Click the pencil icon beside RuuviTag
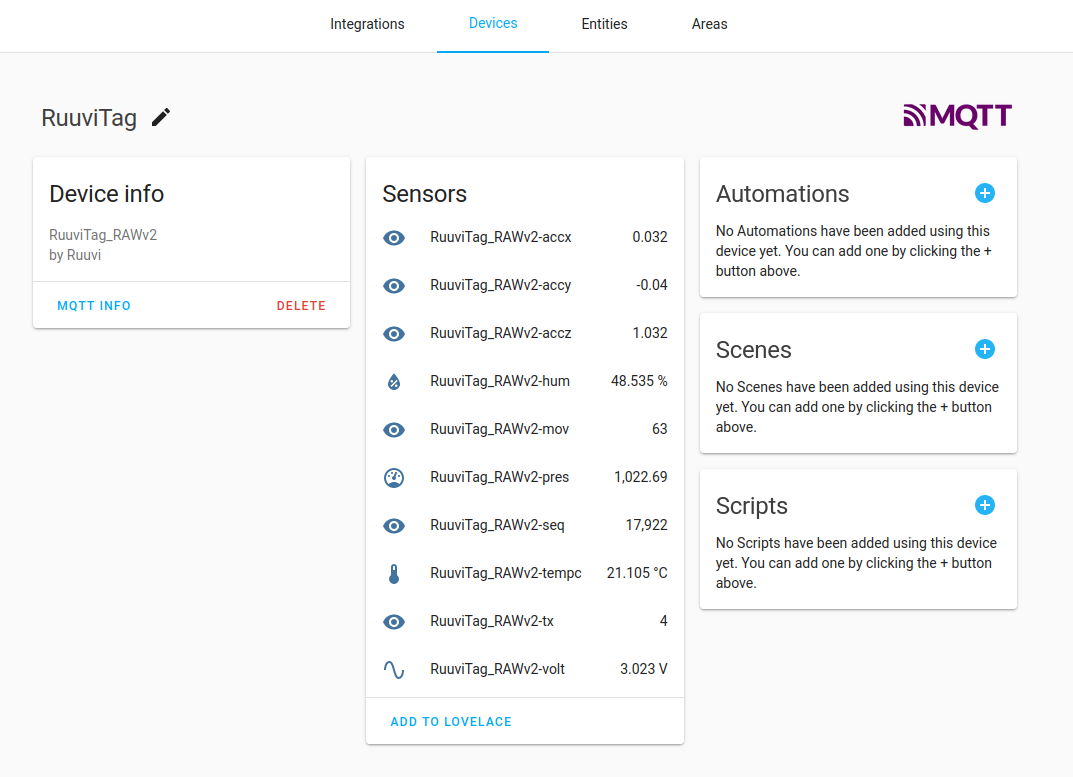The height and width of the screenshot is (777, 1073). tap(161, 118)
